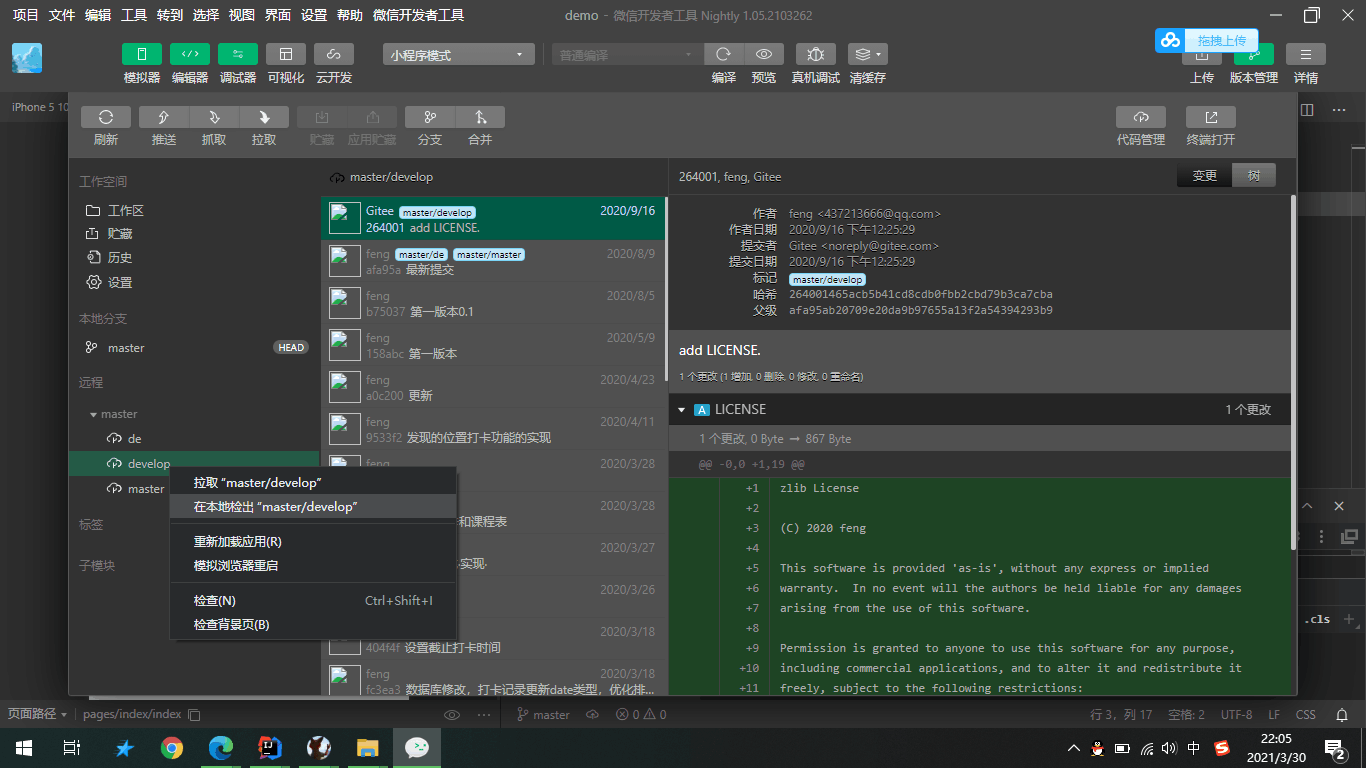Select commit afa95a in list
The width and height of the screenshot is (1366, 768).
[x=494, y=261]
